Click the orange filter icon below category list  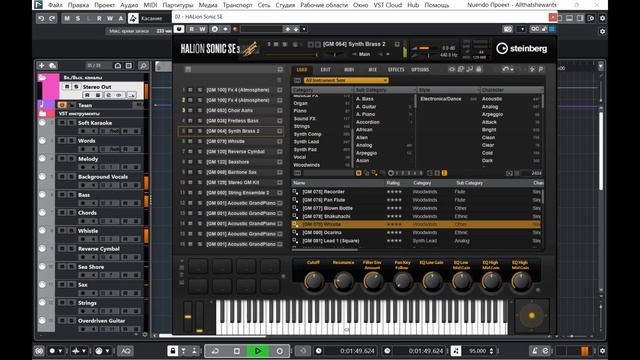pos(359,173)
